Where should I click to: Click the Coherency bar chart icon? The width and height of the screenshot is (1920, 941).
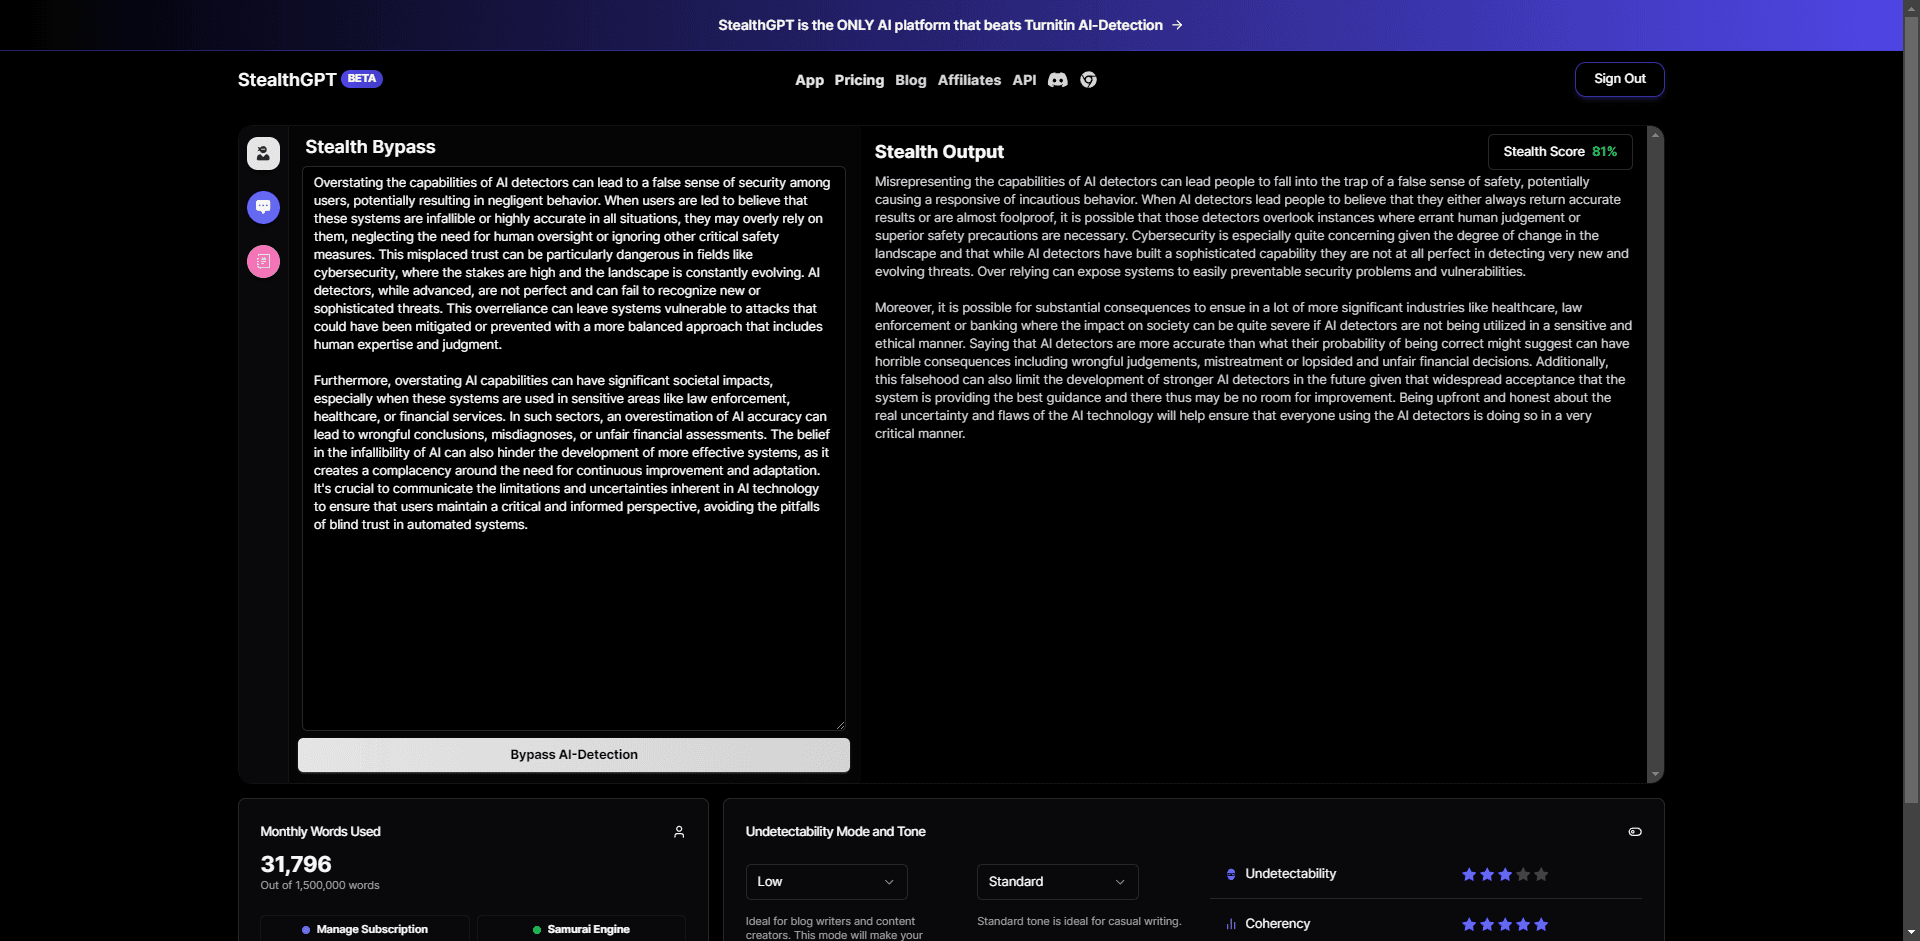pyautogui.click(x=1231, y=924)
